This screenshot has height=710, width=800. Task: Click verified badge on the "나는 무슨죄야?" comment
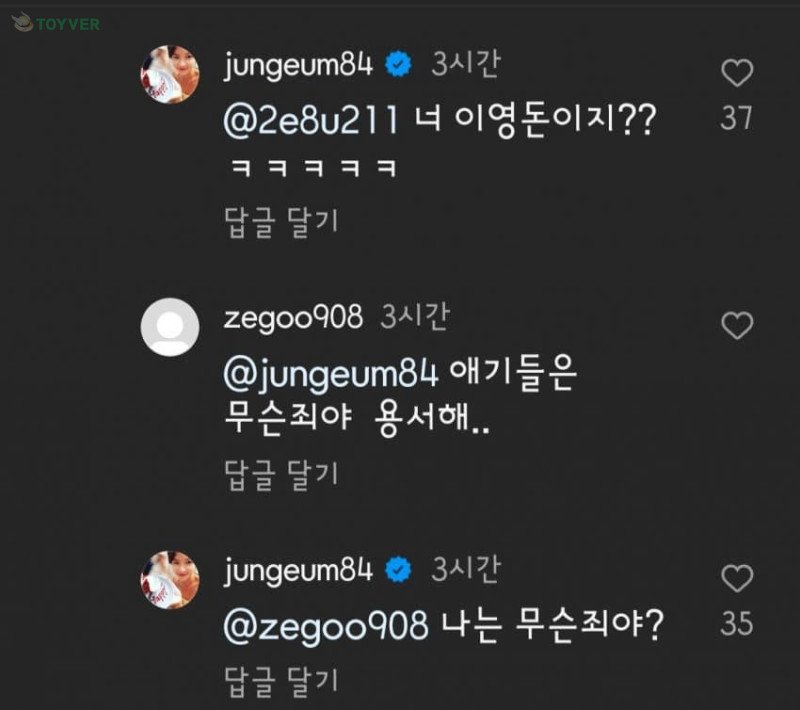tap(399, 570)
